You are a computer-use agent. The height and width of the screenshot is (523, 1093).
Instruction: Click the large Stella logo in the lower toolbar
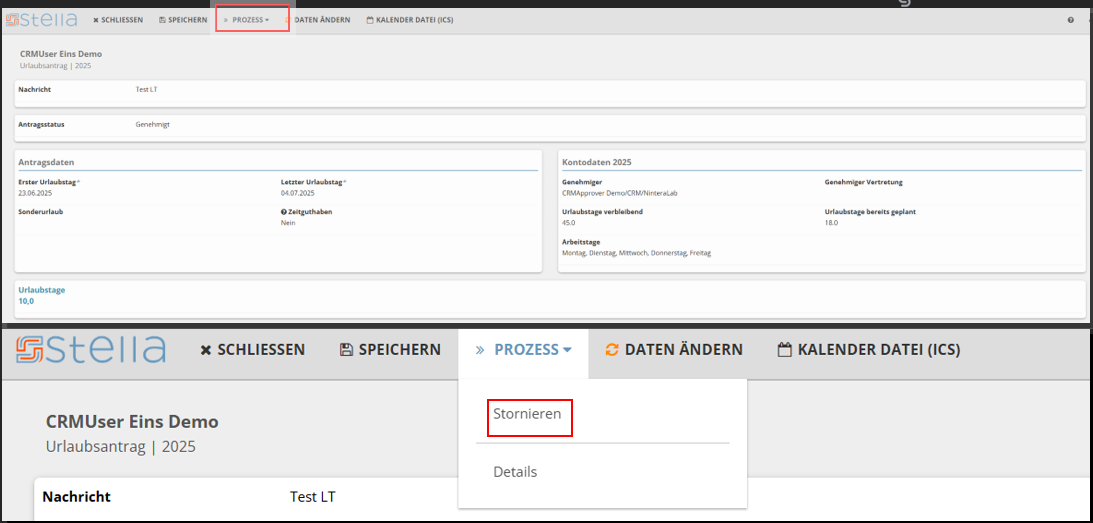pyautogui.click(x=91, y=350)
